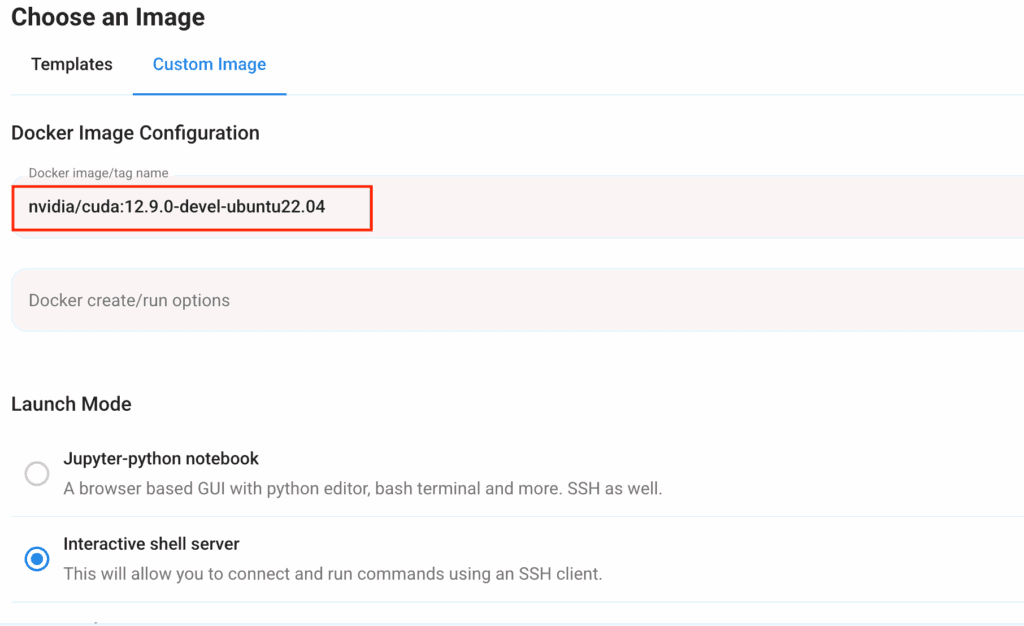Click the 'Choose an Image' heading
The height and width of the screenshot is (626, 1024).
pos(108,17)
